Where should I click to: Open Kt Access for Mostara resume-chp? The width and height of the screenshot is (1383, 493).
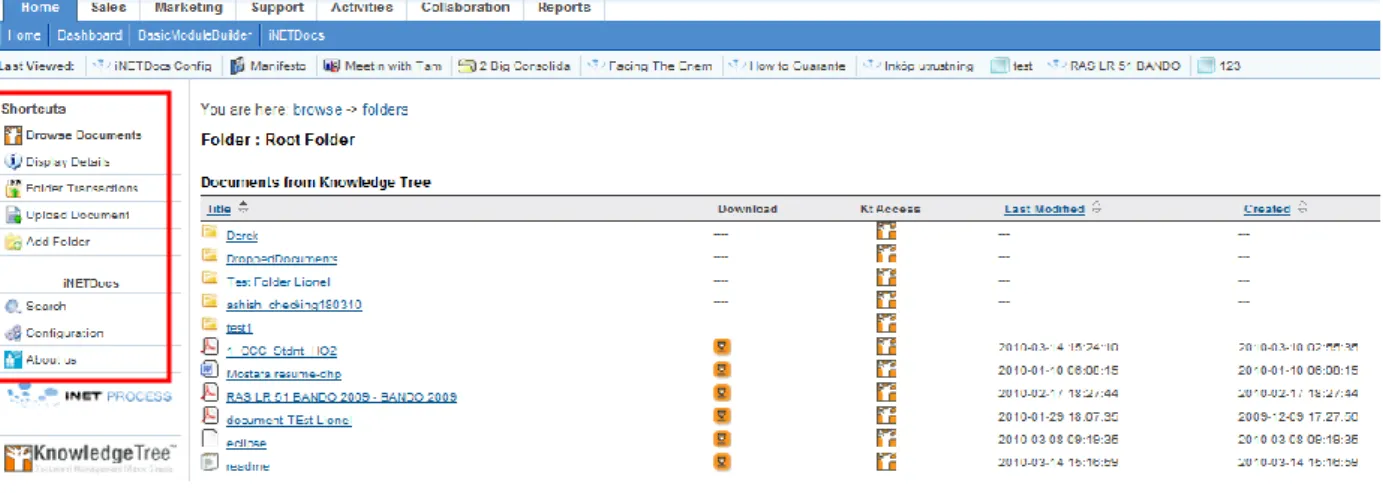[x=886, y=370]
